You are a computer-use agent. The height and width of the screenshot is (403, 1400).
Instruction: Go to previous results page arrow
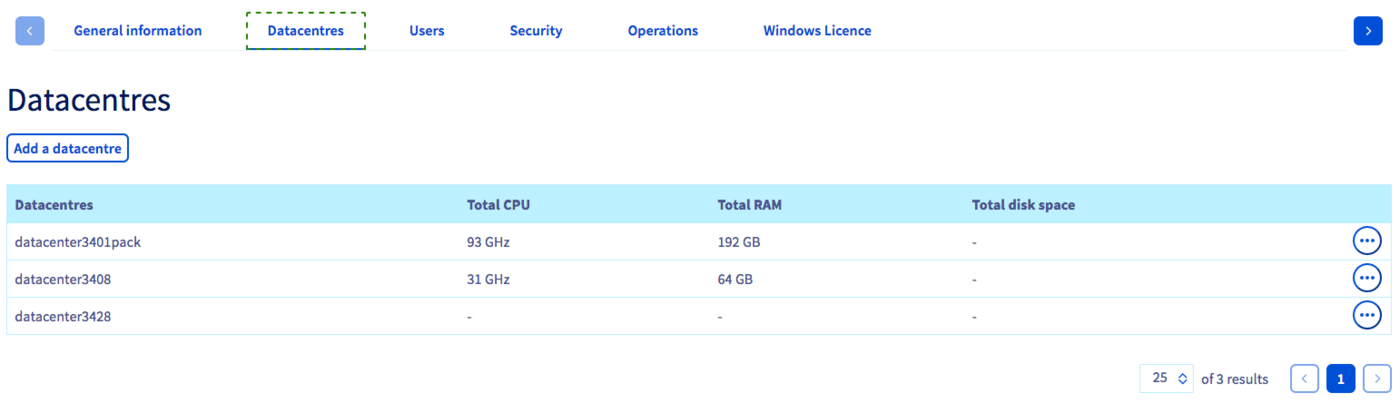point(1304,379)
